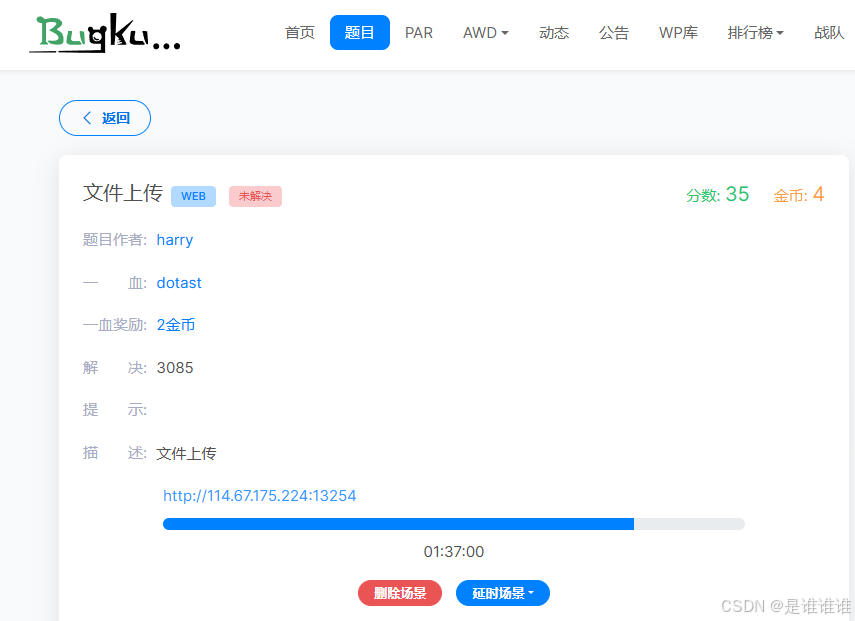Open first blood user dotast link
Image resolution: width=855 pixels, height=621 pixels.
179,282
